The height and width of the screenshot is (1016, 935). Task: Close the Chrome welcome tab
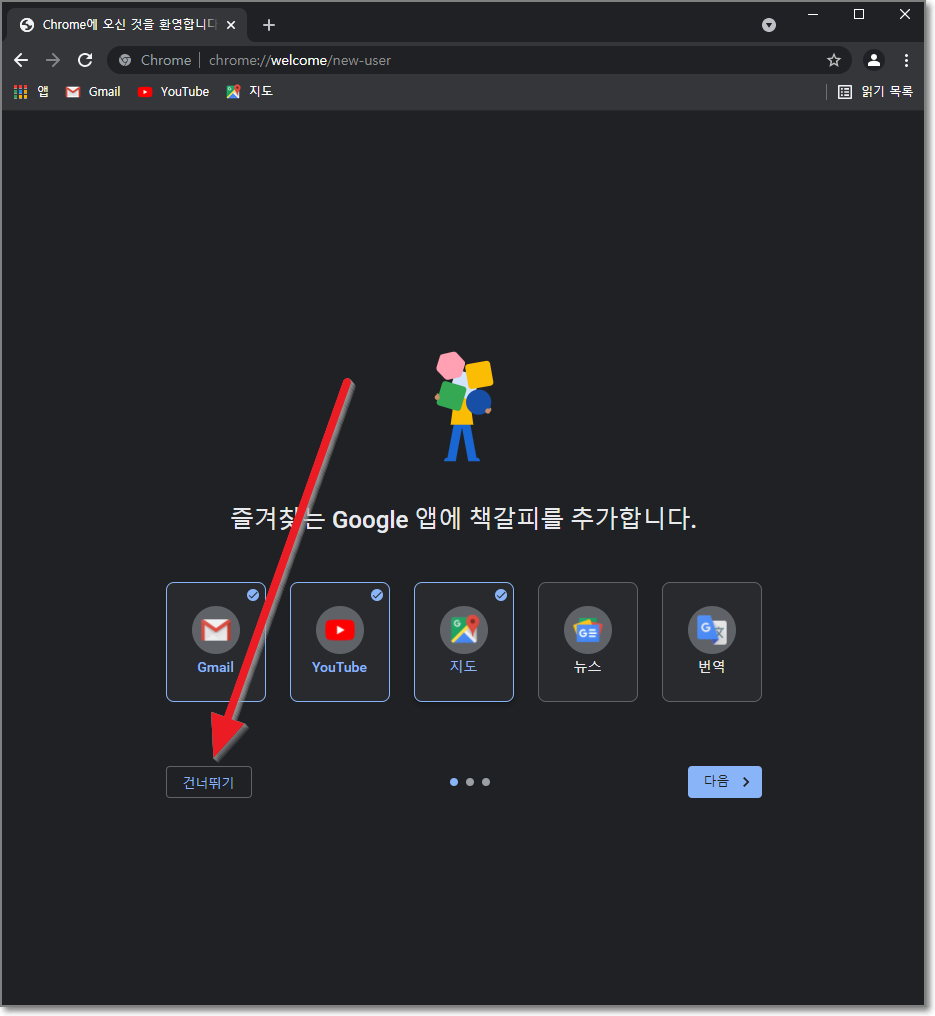pyautogui.click(x=231, y=25)
